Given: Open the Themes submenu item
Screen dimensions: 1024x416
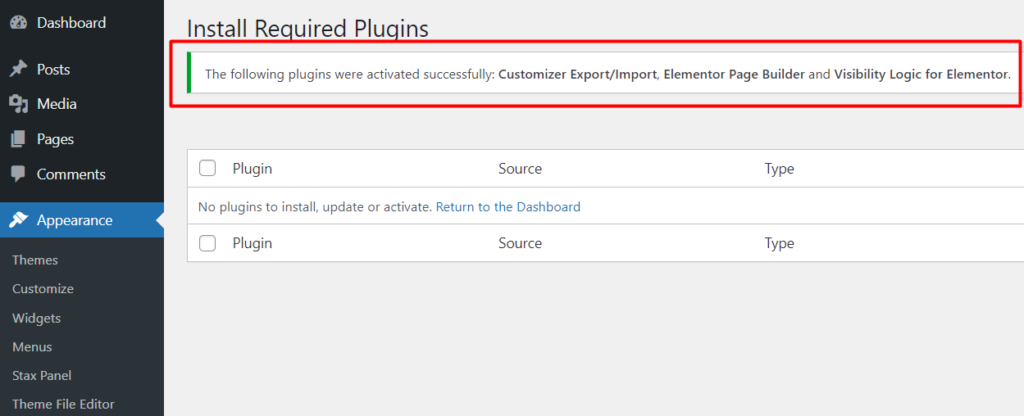Looking at the screenshot, I should point(35,260).
